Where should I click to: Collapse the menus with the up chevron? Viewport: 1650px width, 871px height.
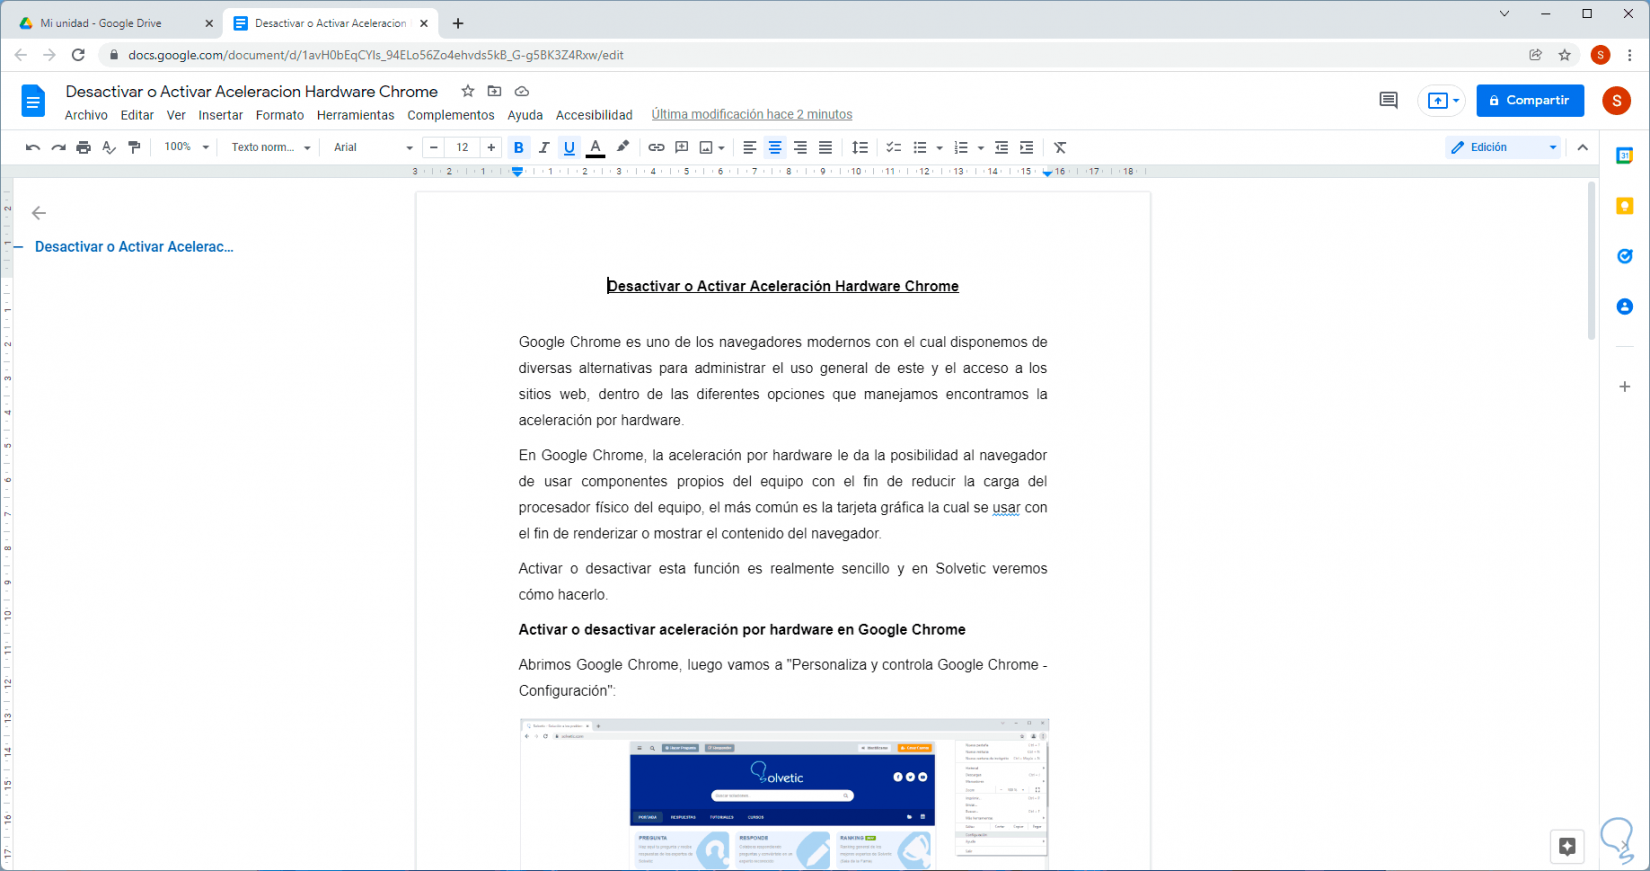[1583, 148]
